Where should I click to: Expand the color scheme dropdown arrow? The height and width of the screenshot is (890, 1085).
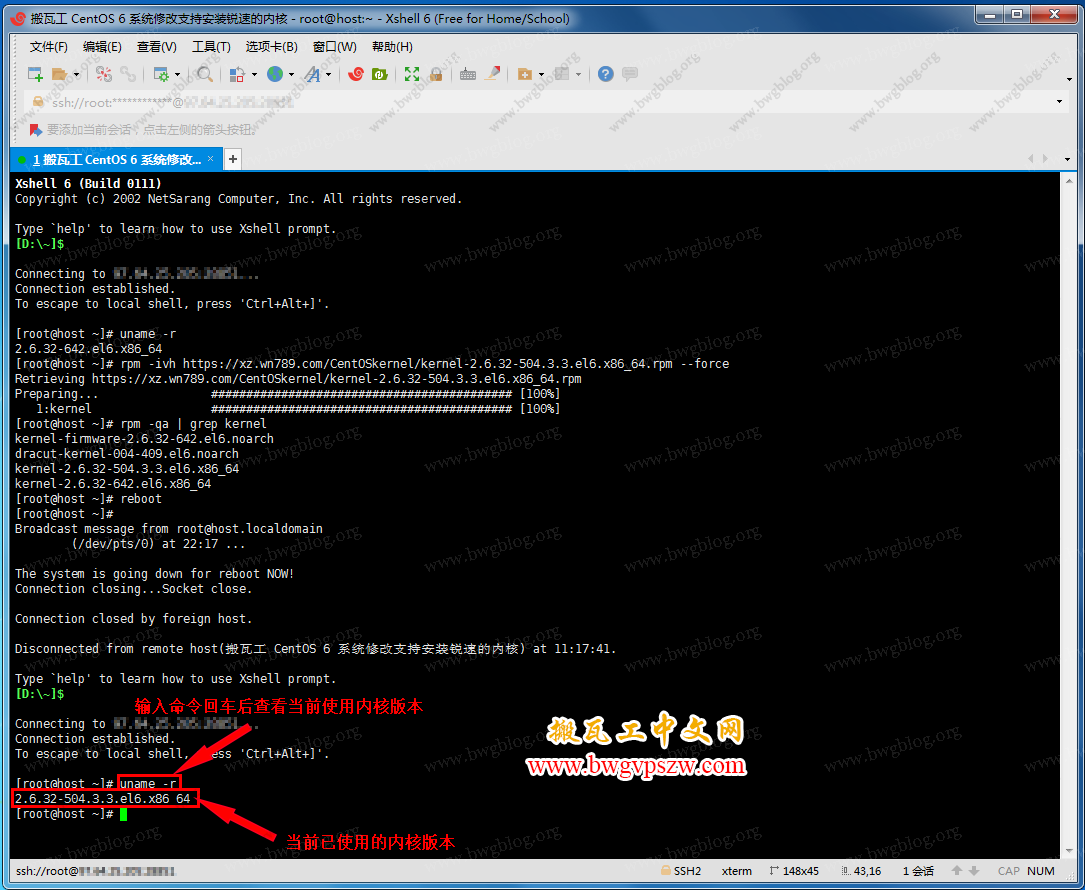click(x=255, y=75)
